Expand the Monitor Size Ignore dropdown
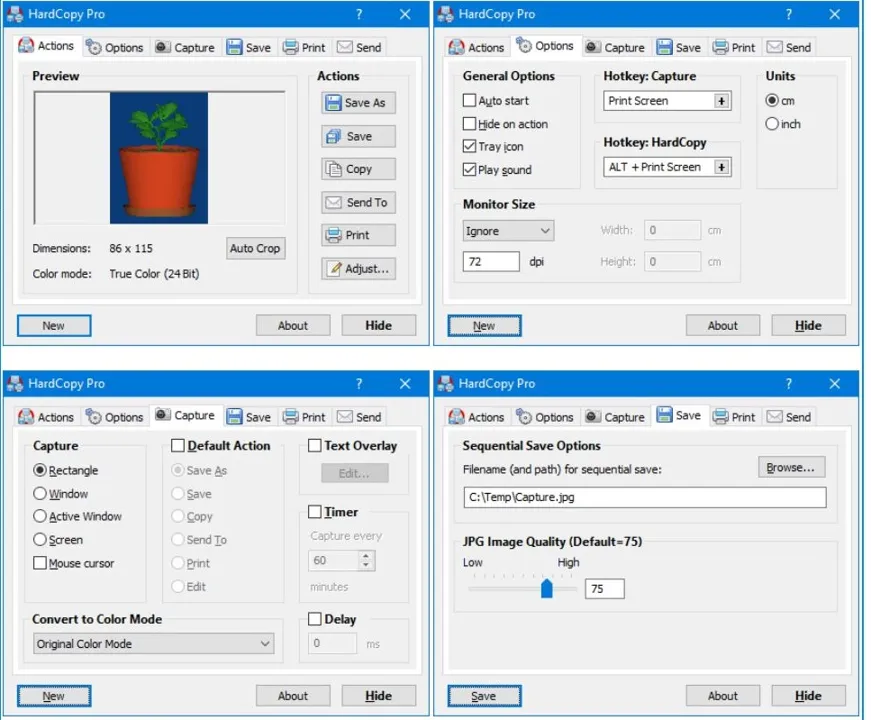871x720 pixels. 508,231
